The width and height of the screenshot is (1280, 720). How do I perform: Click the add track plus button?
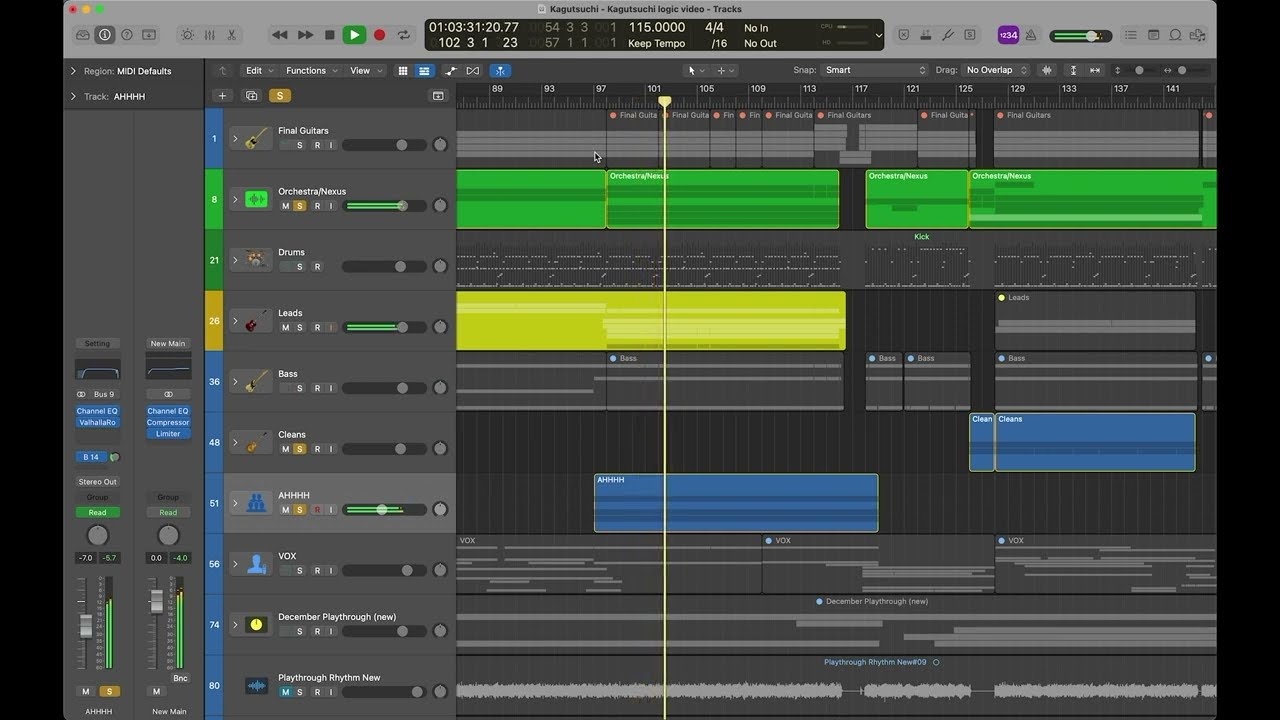click(222, 96)
